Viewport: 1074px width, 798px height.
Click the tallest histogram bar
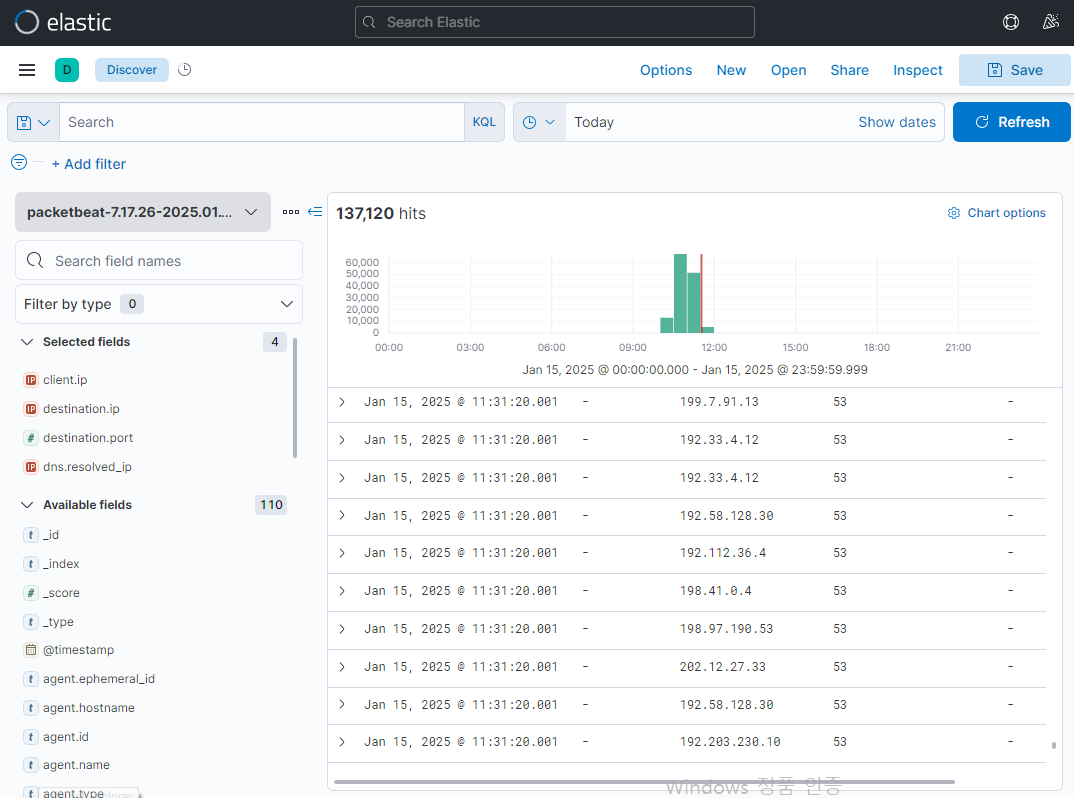pos(680,293)
